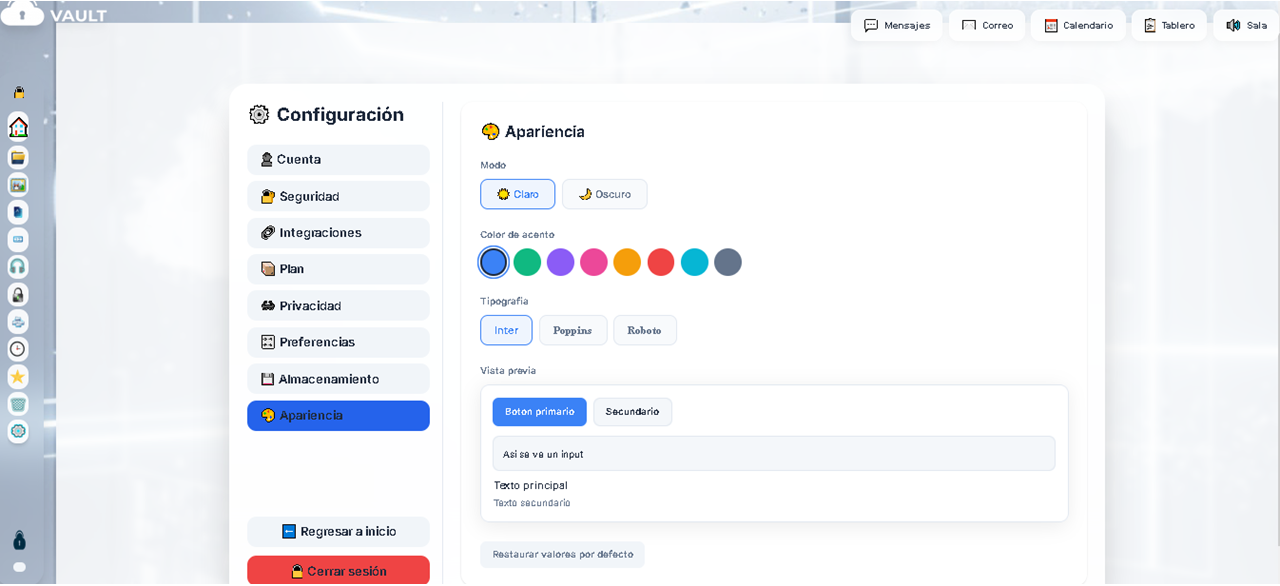Pick the purple accent color
1280x586 pixels.
click(561, 262)
